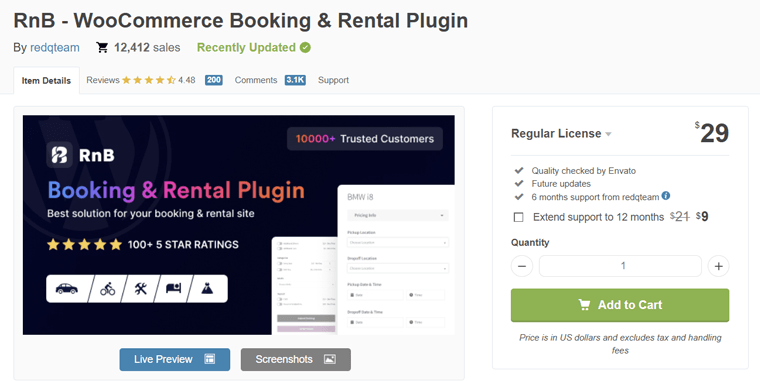Click the $29 price text
This screenshot has height=381, width=760.
tap(712, 133)
